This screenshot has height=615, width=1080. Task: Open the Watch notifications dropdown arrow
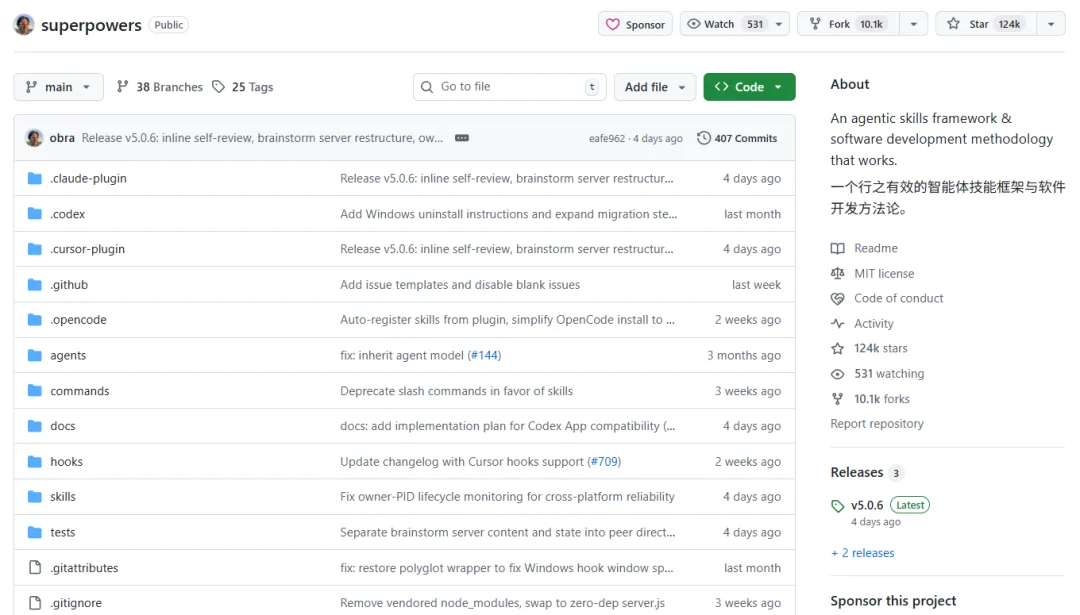click(x=779, y=24)
